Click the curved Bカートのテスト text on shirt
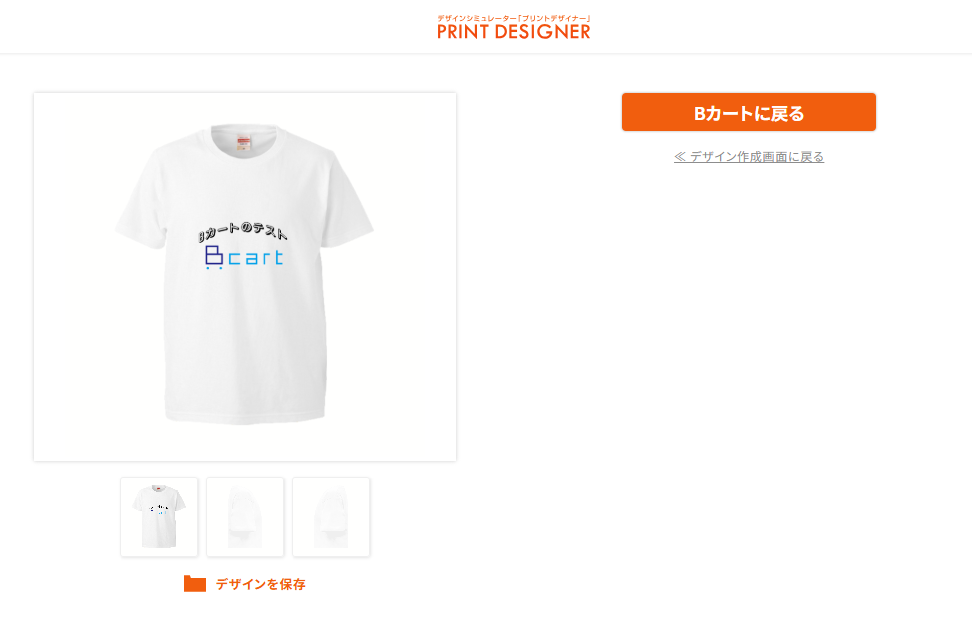Image resolution: width=972 pixels, height=634 pixels. point(242,231)
